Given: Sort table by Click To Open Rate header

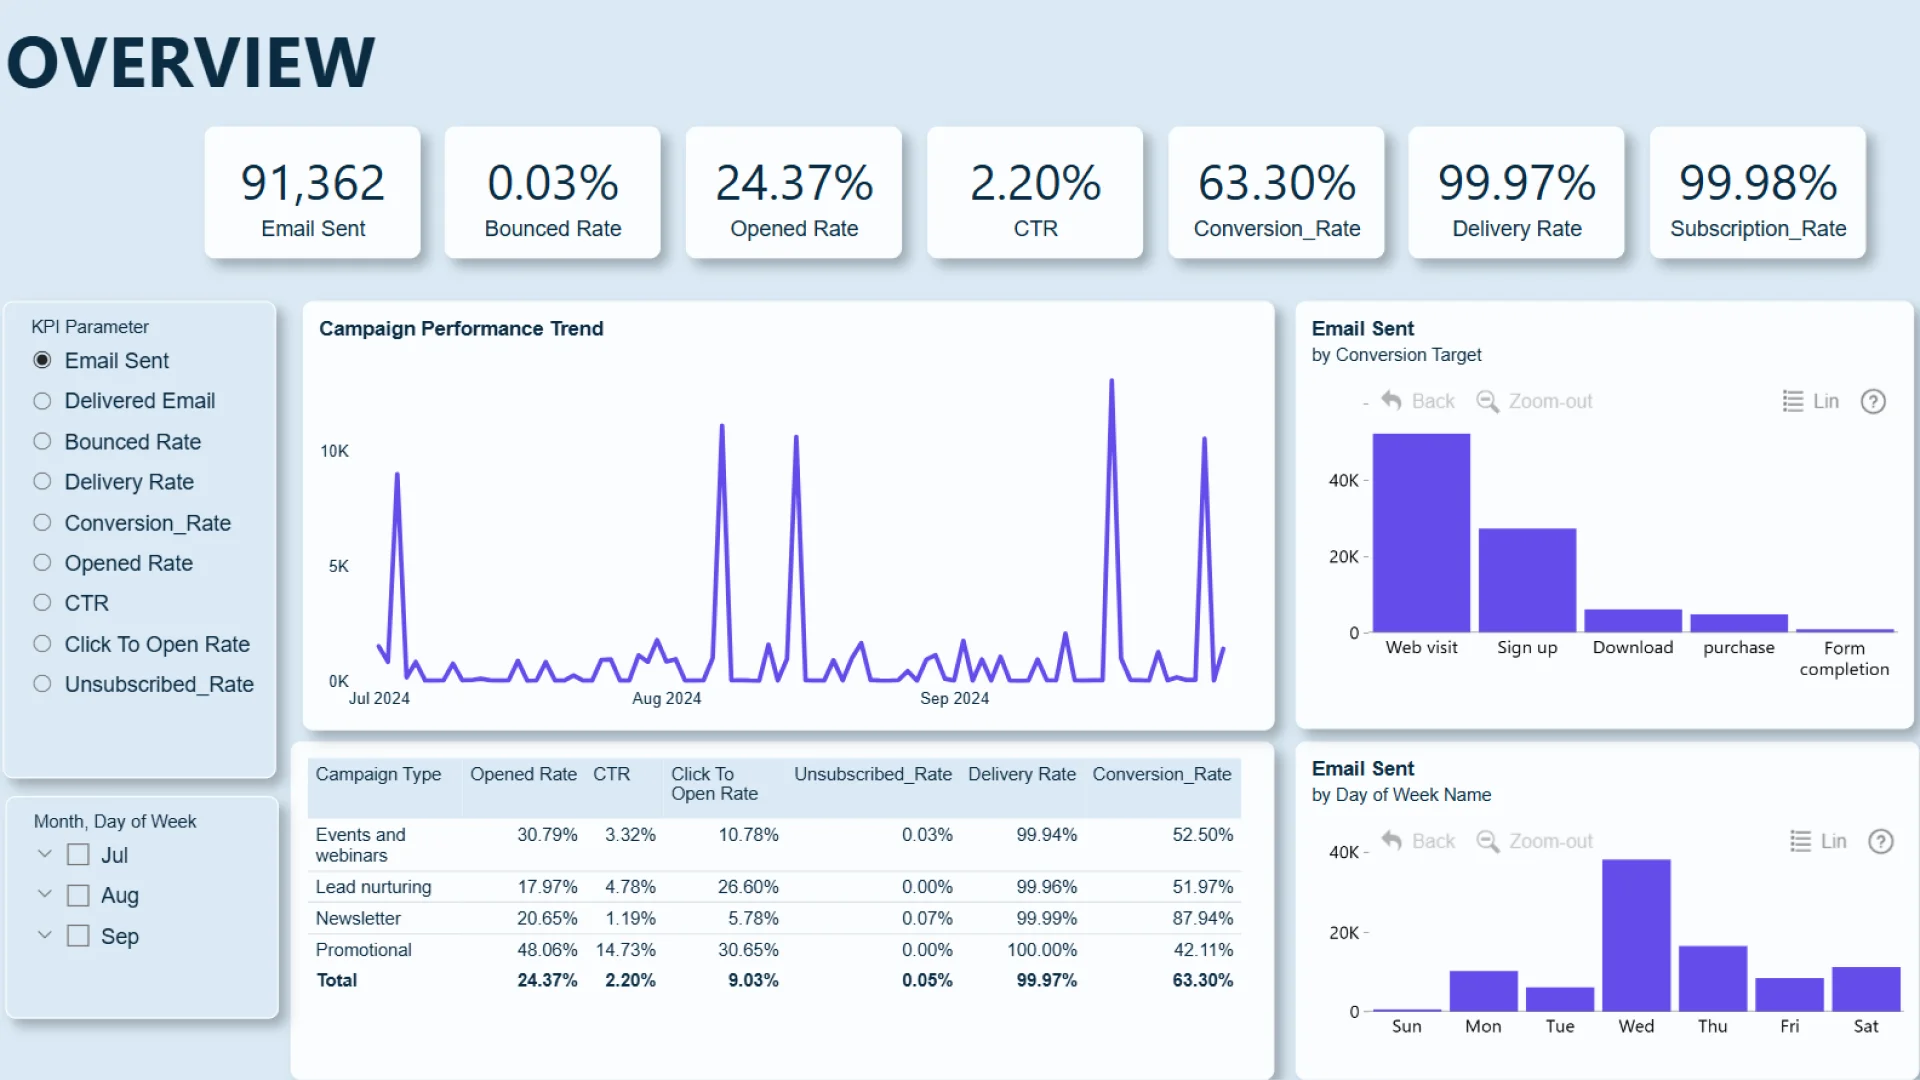Looking at the screenshot, I should point(714,784).
